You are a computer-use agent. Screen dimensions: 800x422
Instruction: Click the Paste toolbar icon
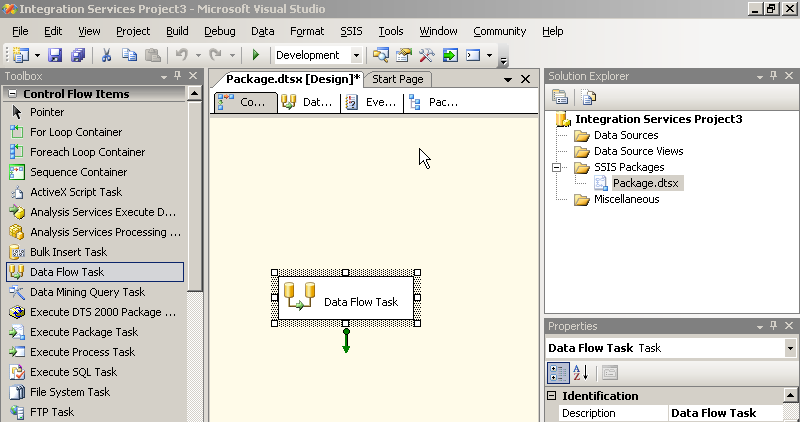[x=153, y=55]
